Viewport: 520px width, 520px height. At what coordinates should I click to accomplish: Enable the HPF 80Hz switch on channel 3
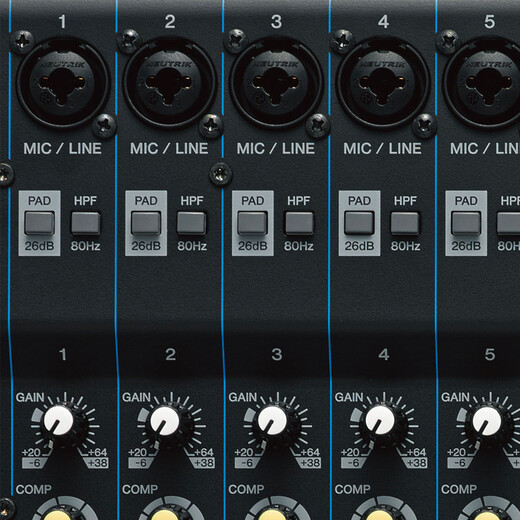[299, 223]
